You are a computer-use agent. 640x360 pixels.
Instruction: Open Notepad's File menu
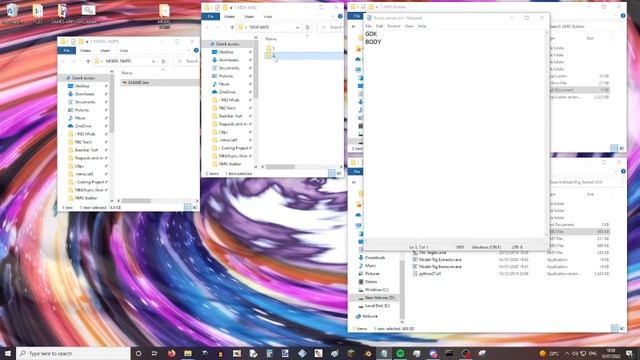[369, 26]
